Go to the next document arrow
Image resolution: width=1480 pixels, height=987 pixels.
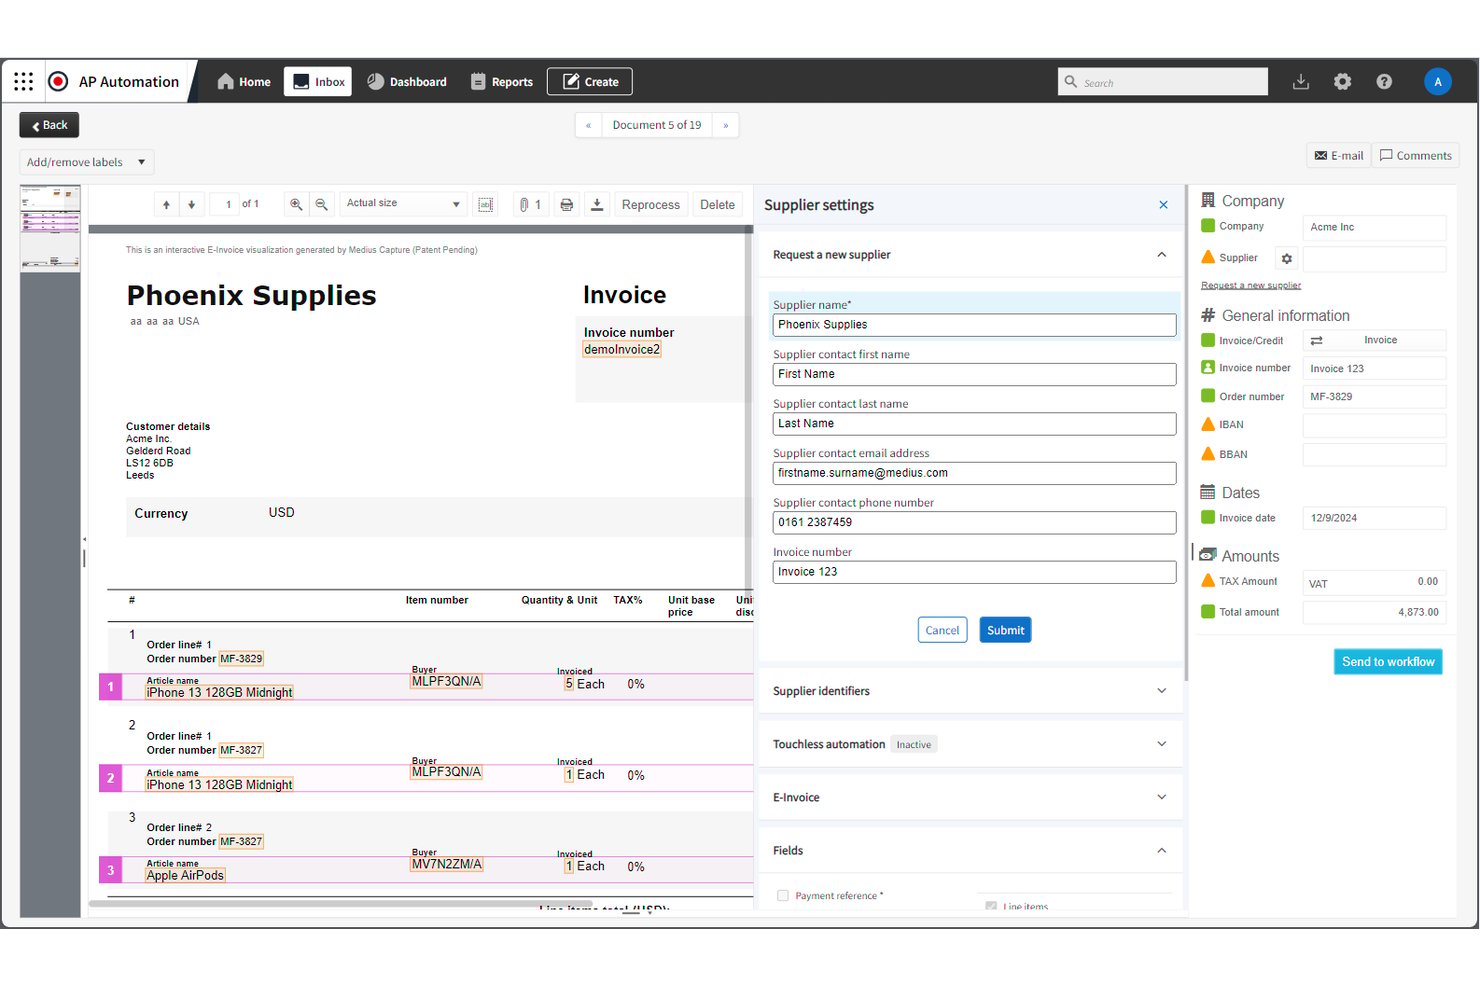726,125
